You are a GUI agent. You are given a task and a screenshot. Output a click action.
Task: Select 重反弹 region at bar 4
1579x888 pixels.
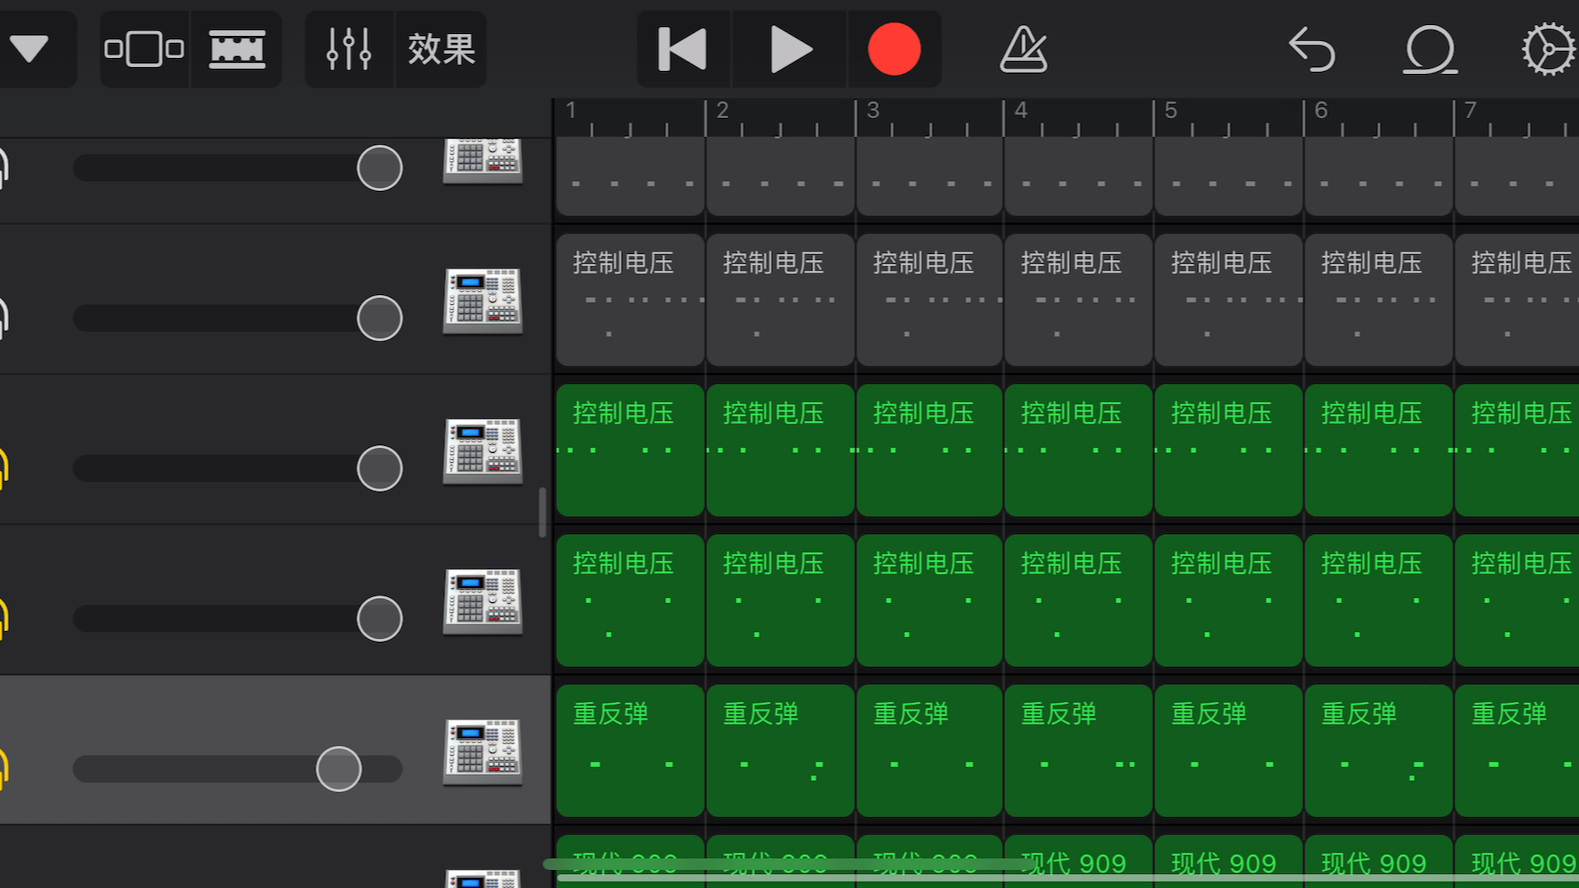tap(1078, 750)
